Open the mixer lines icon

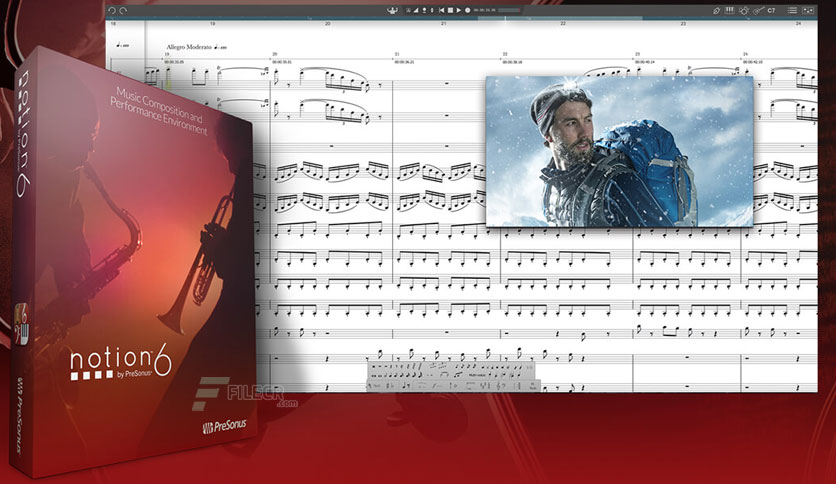[x=792, y=10]
